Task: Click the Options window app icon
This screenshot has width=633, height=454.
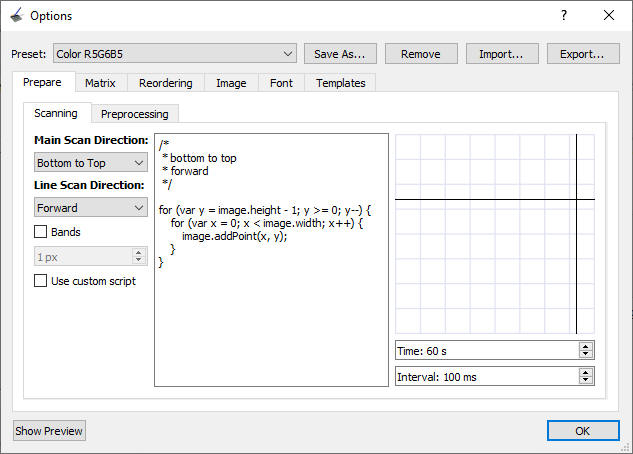Action: coord(15,16)
